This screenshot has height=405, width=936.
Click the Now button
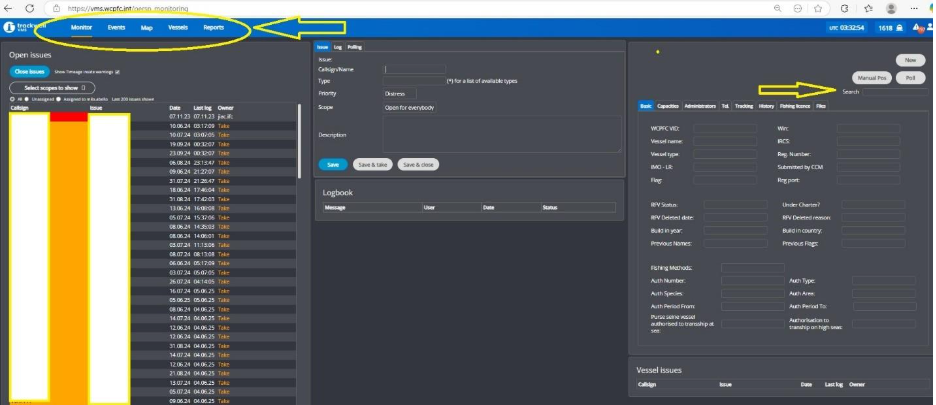(910, 60)
